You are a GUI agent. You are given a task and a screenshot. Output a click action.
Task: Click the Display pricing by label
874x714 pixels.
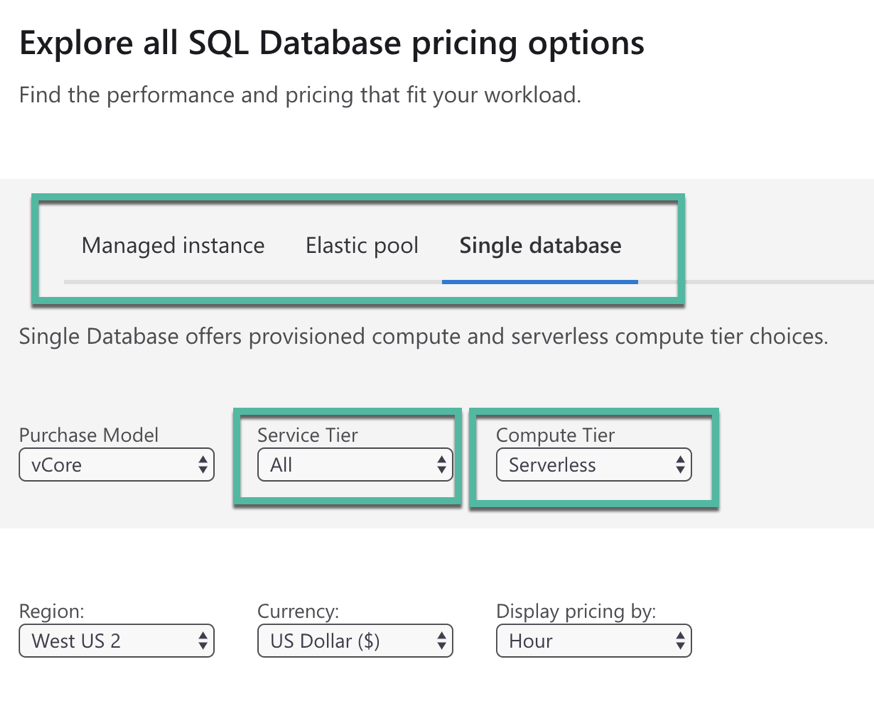coord(576,611)
